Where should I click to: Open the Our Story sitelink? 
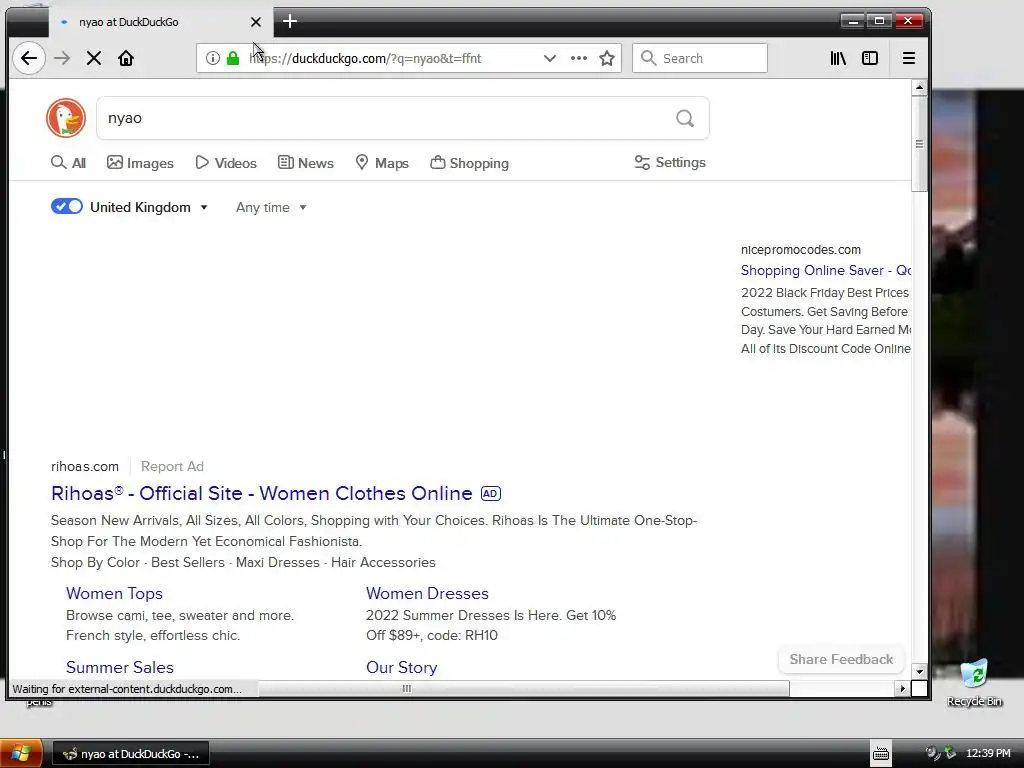[x=401, y=667]
